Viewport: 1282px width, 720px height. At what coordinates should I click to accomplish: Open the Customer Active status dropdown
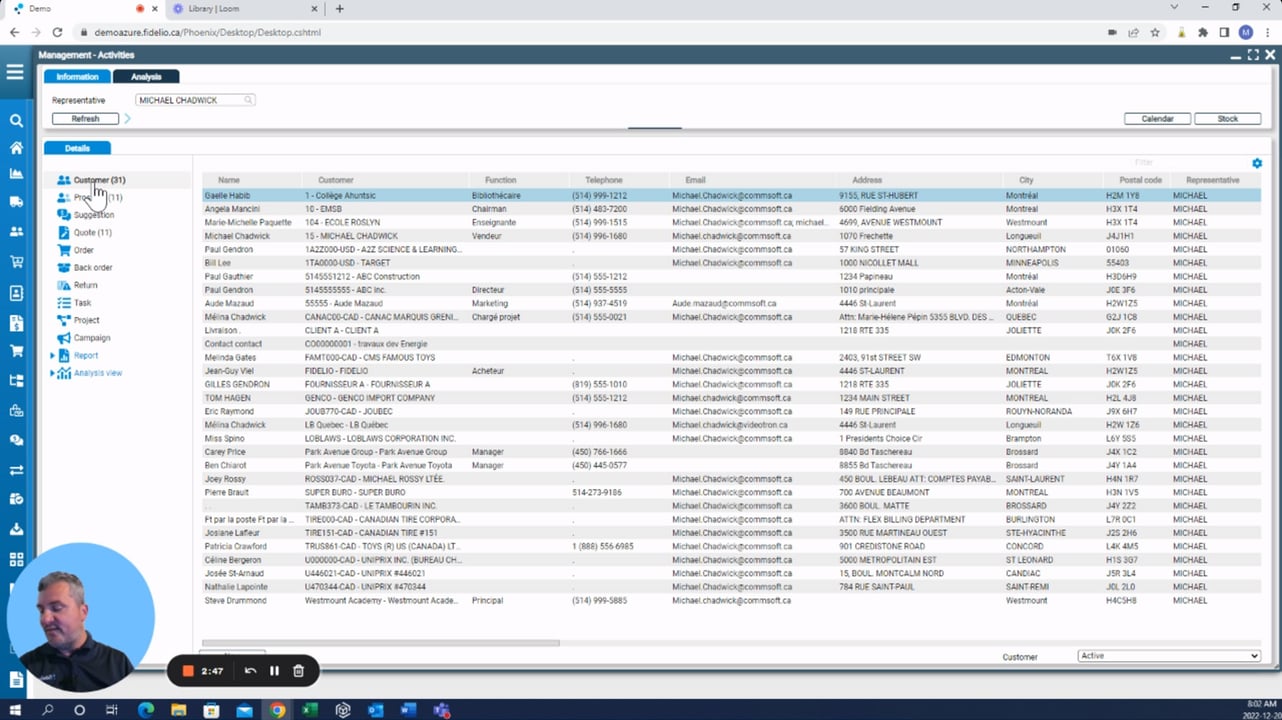click(1169, 656)
